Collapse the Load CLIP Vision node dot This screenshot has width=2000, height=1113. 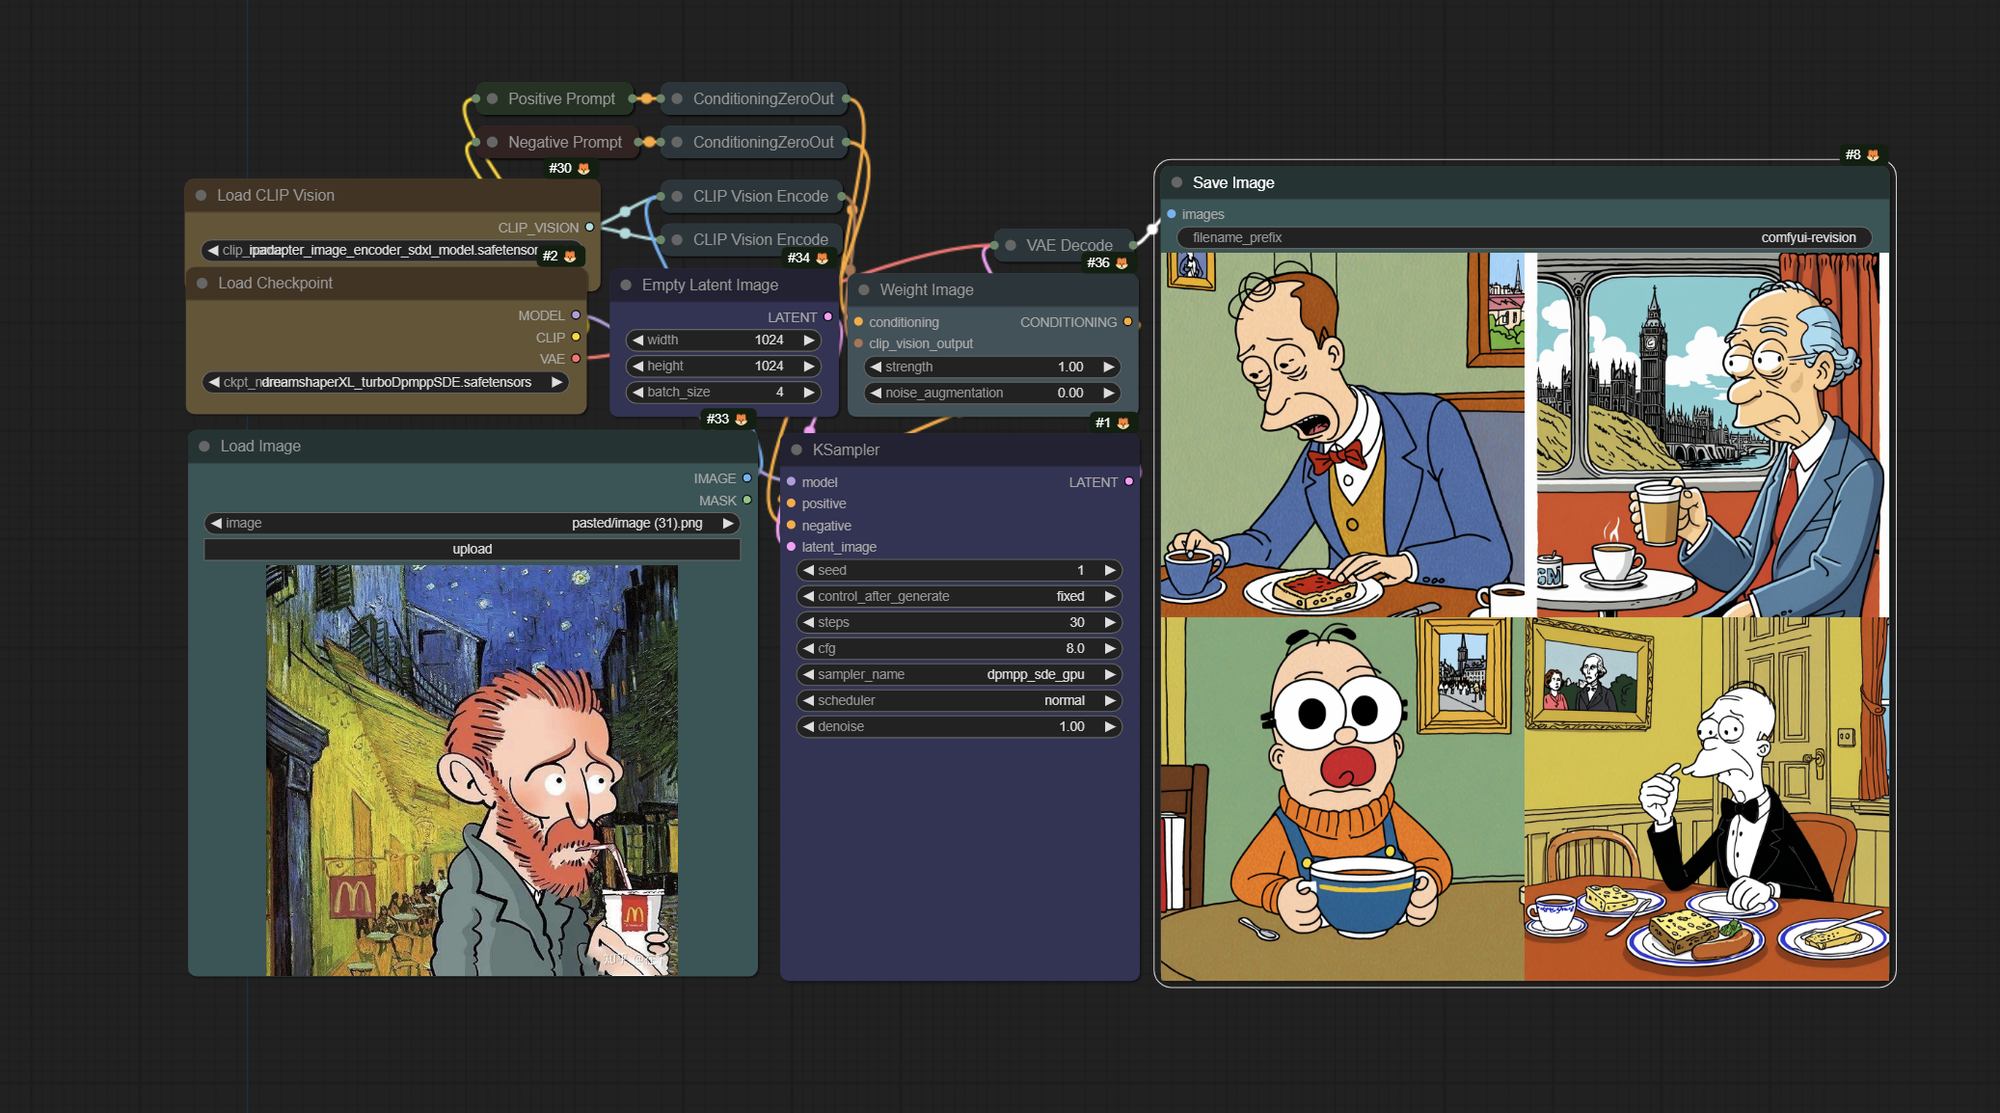(x=201, y=195)
